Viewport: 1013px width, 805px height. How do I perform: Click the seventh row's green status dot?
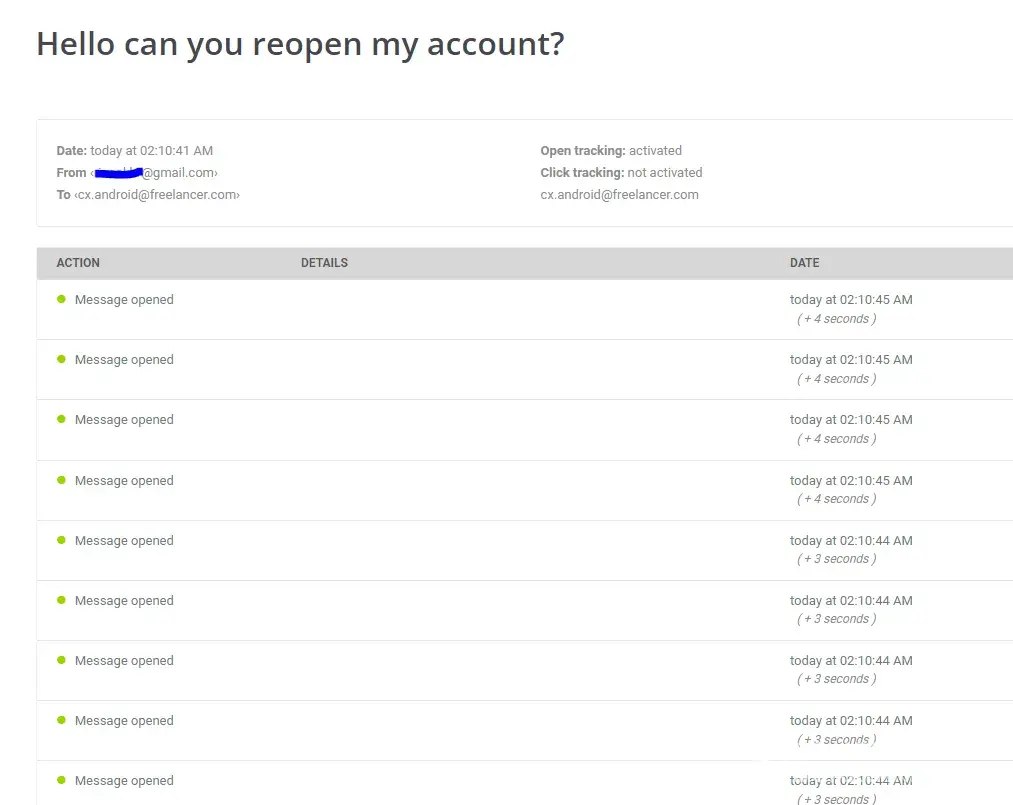pyautogui.click(x=61, y=660)
